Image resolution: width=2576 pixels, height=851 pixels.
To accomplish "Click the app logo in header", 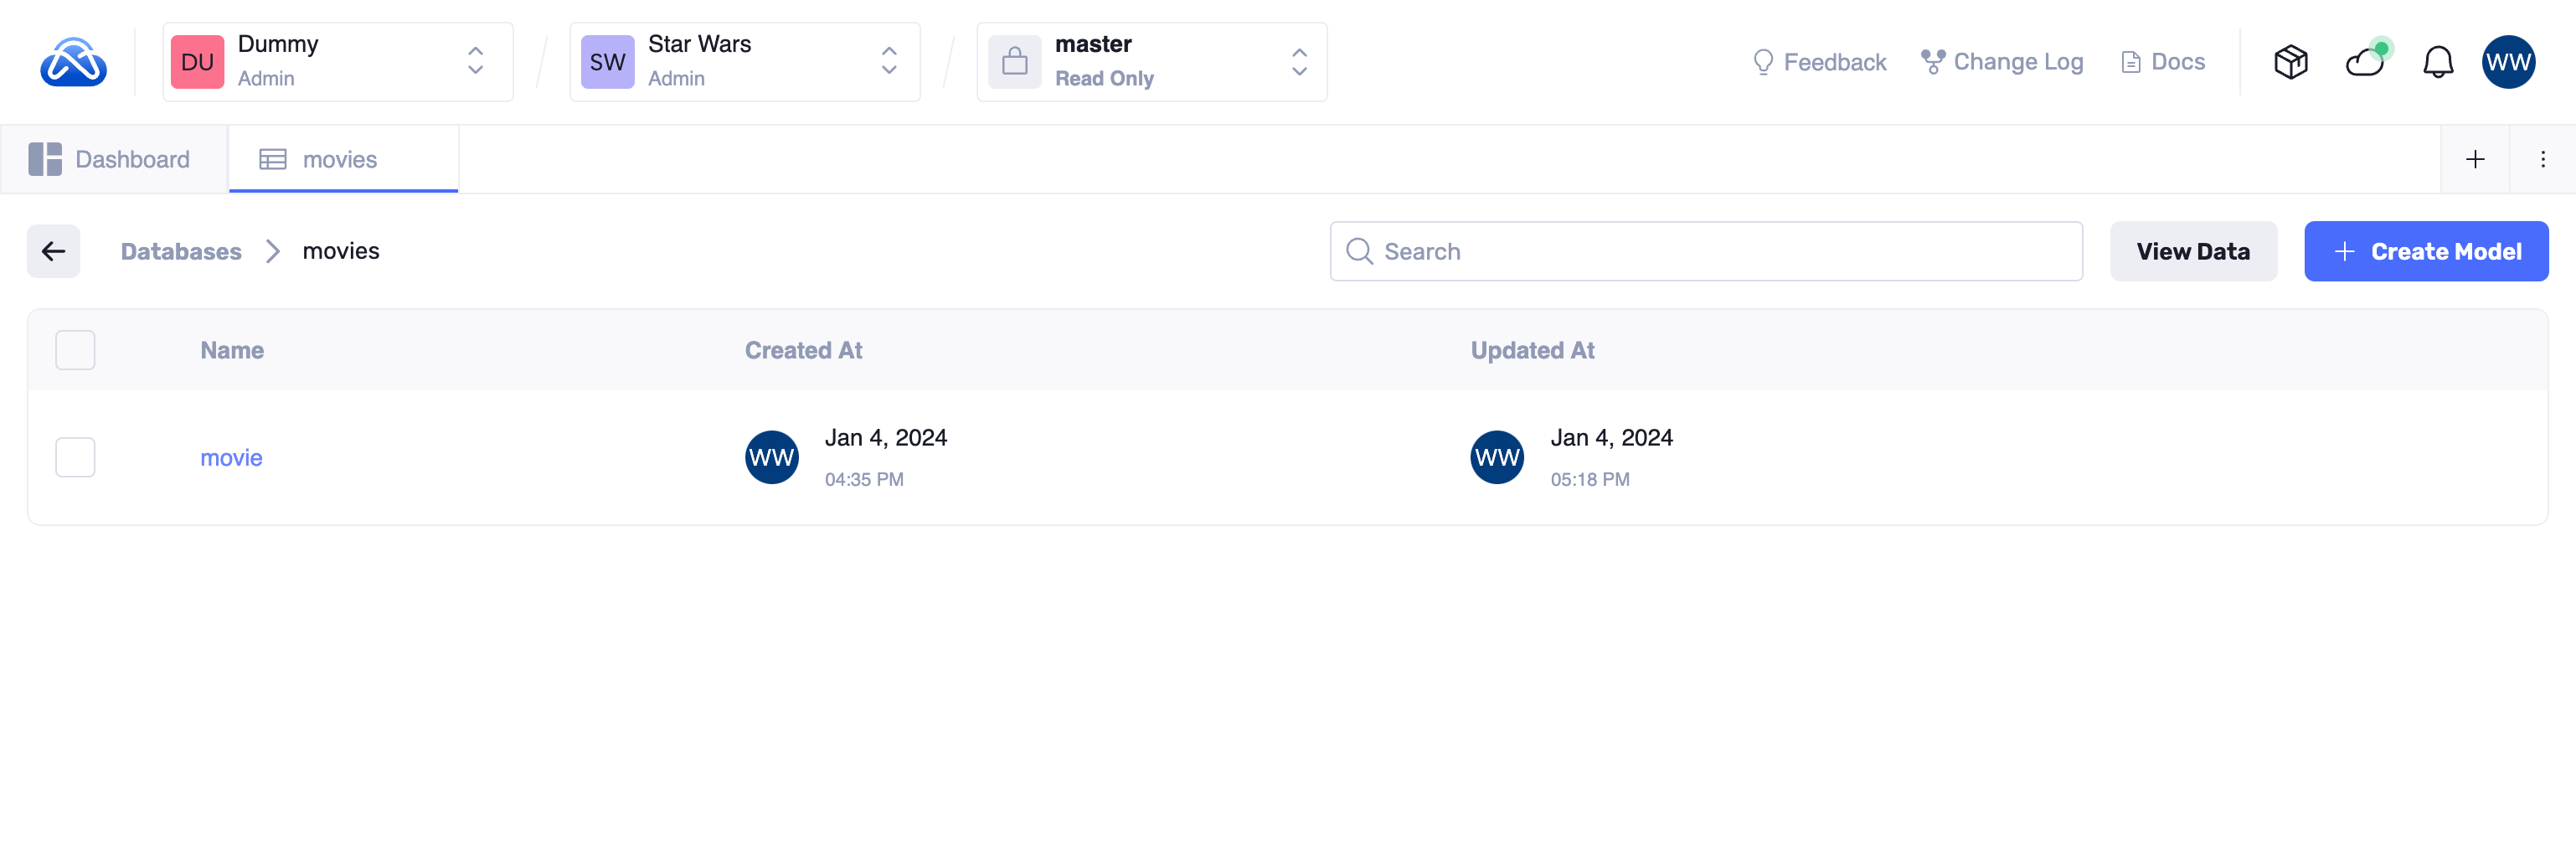I will (73, 62).
